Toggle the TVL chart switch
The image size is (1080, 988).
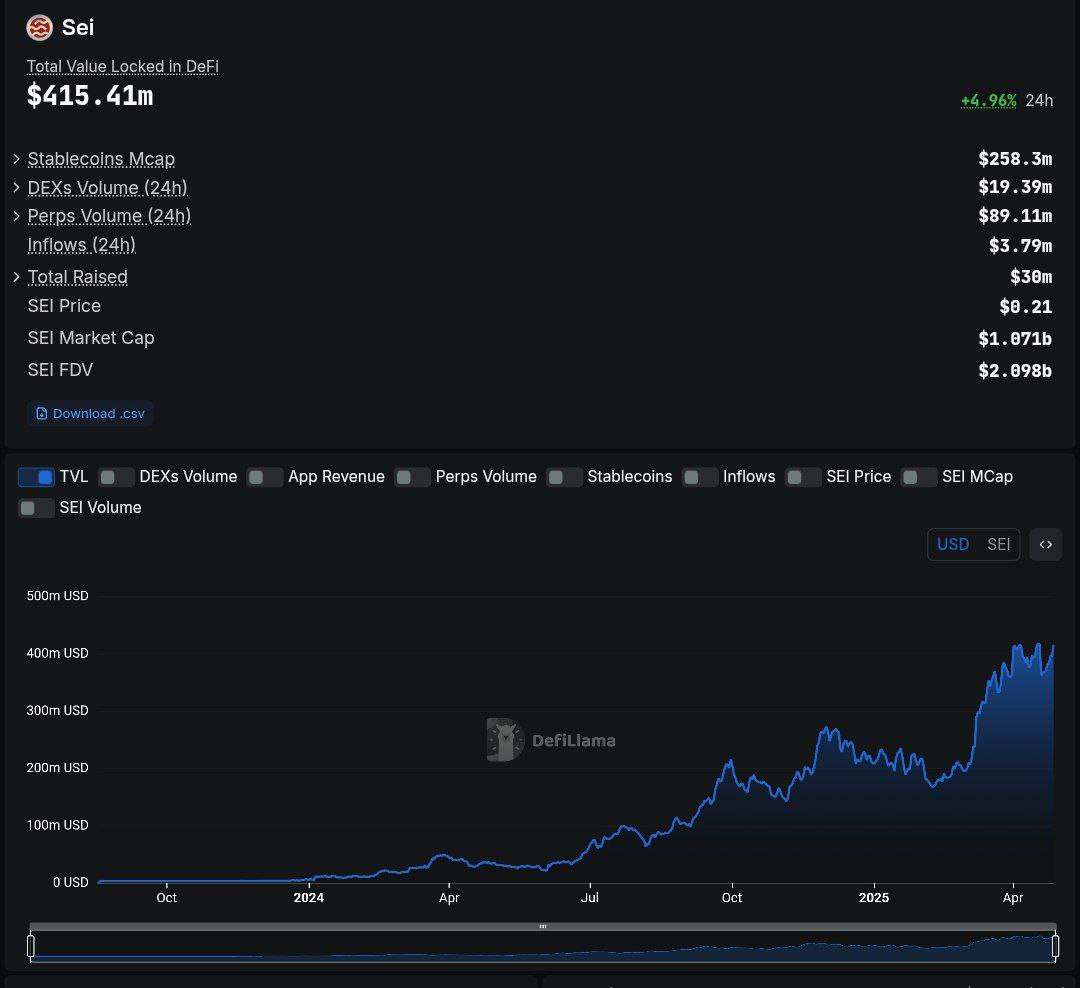click(36, 477)
